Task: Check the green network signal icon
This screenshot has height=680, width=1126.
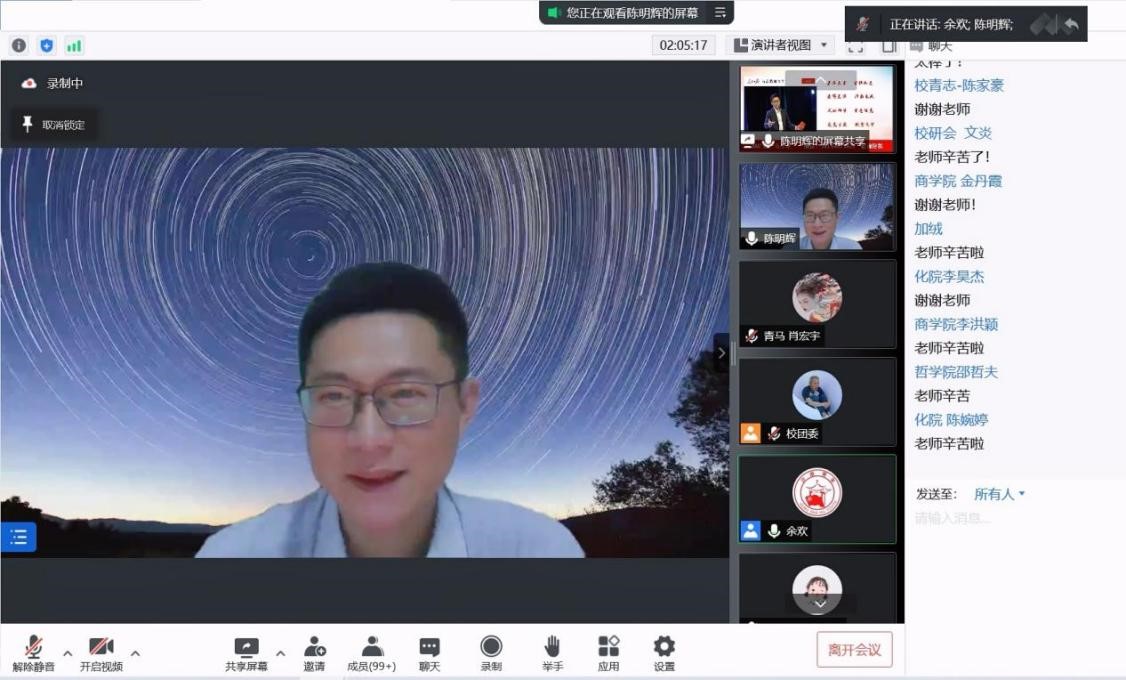Action: [x=74, y=46]
